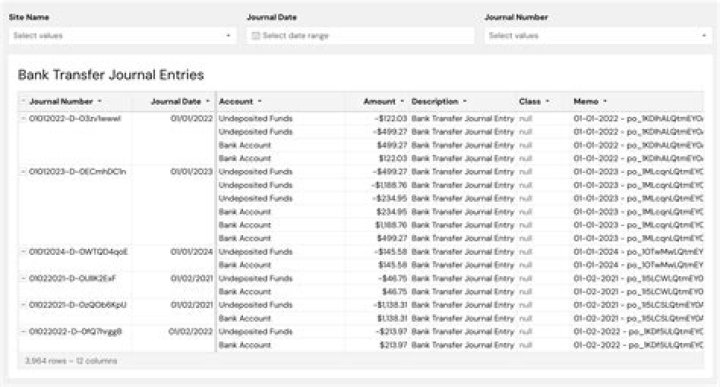The height and width of the screenshot is (387, 720).
Task: Click the Journal Date date range field
Action: (360, 35)
